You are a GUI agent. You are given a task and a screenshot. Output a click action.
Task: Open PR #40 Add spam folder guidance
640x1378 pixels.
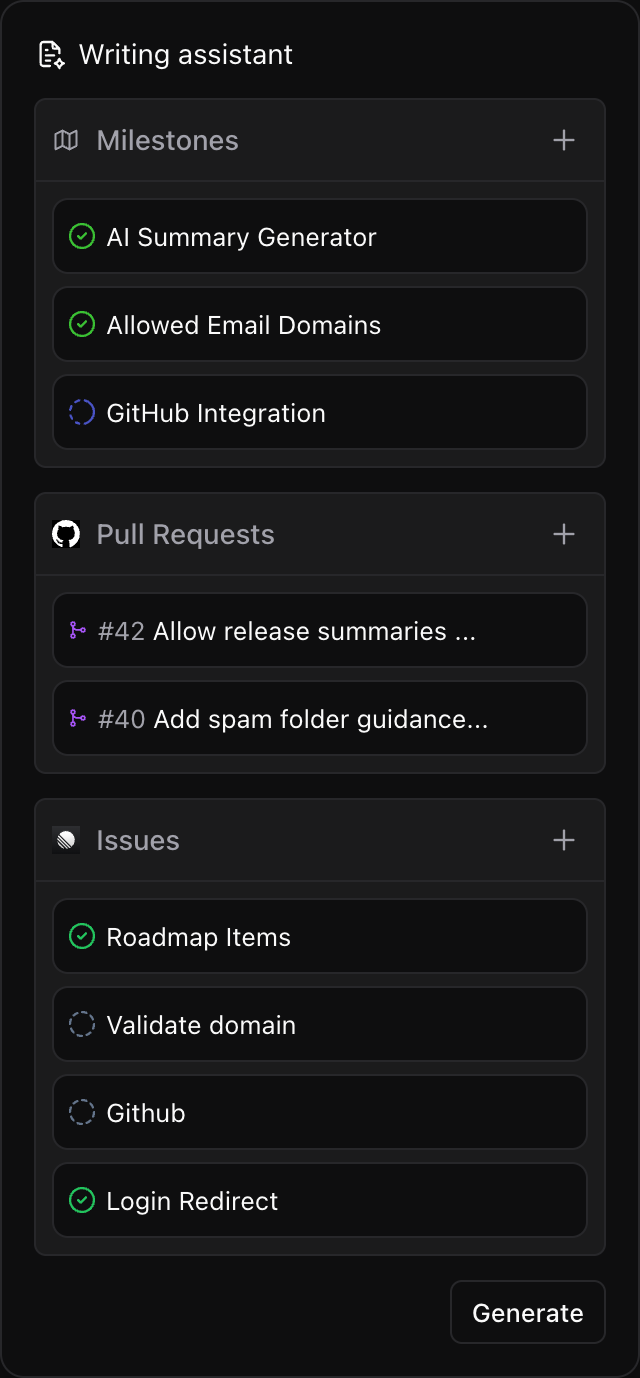pos(319,719)
